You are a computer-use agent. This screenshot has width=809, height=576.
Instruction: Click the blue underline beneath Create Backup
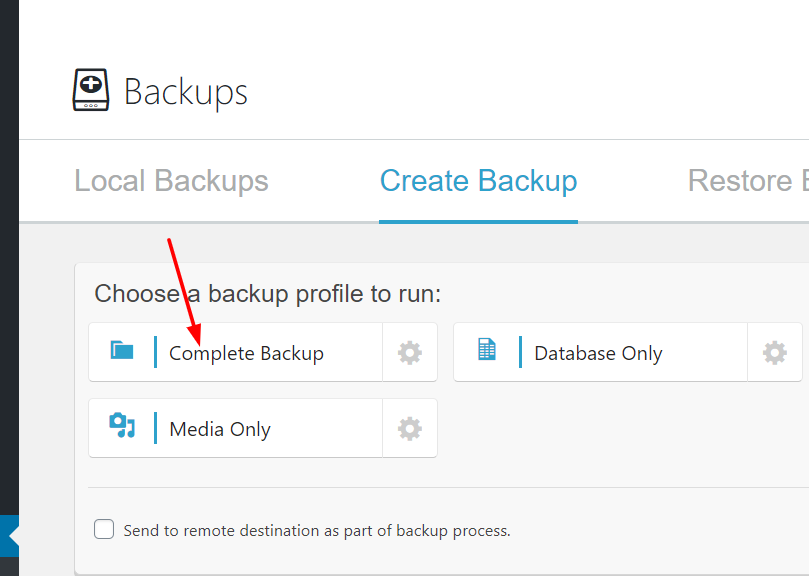pos(478,222)
